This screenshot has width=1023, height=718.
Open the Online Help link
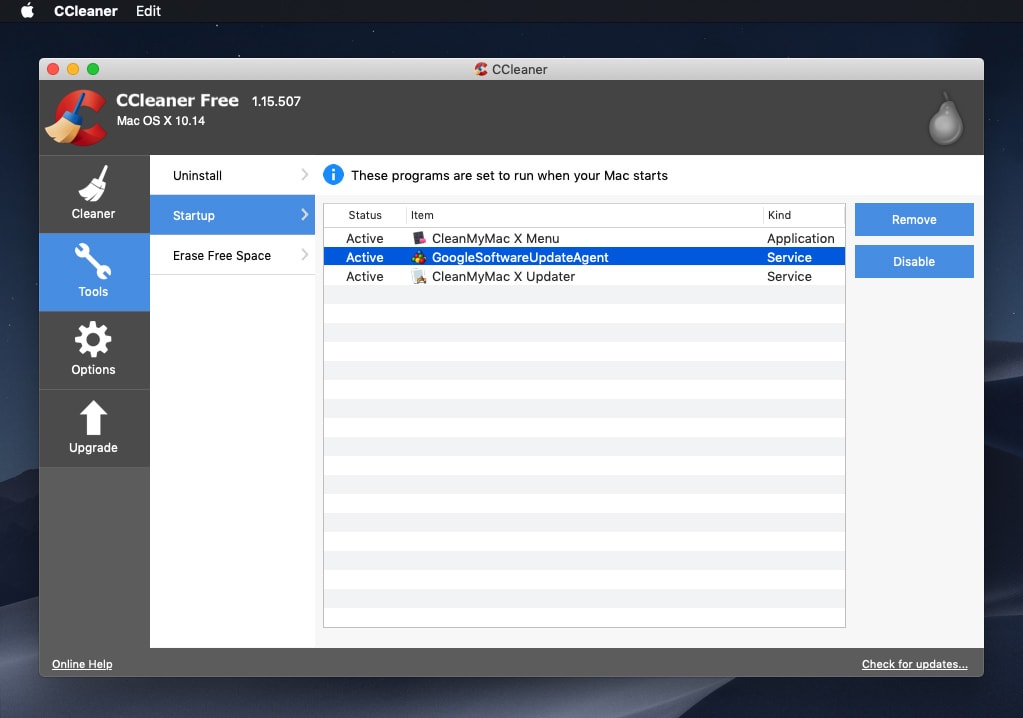82,663
